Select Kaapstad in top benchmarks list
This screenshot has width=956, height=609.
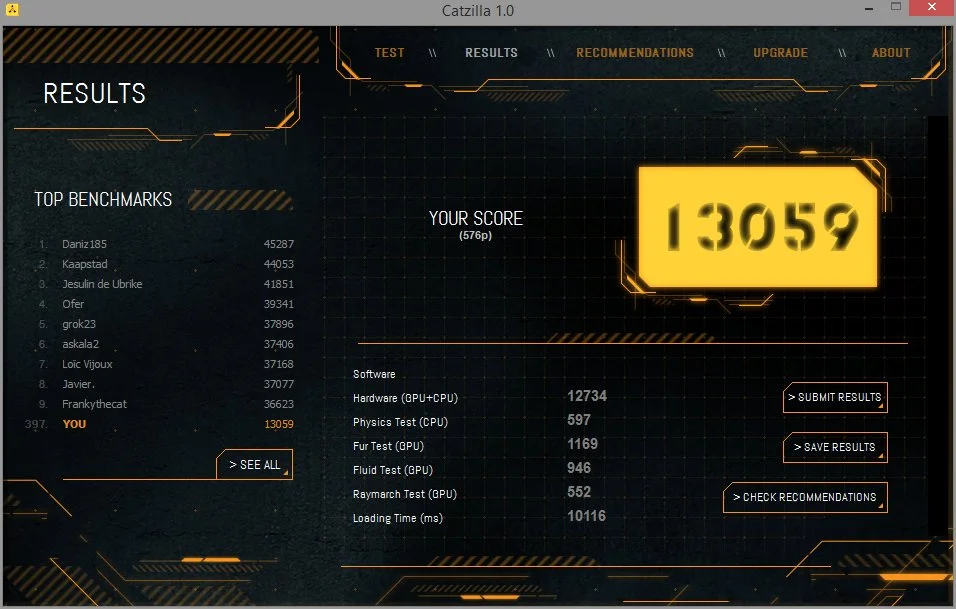166,264
